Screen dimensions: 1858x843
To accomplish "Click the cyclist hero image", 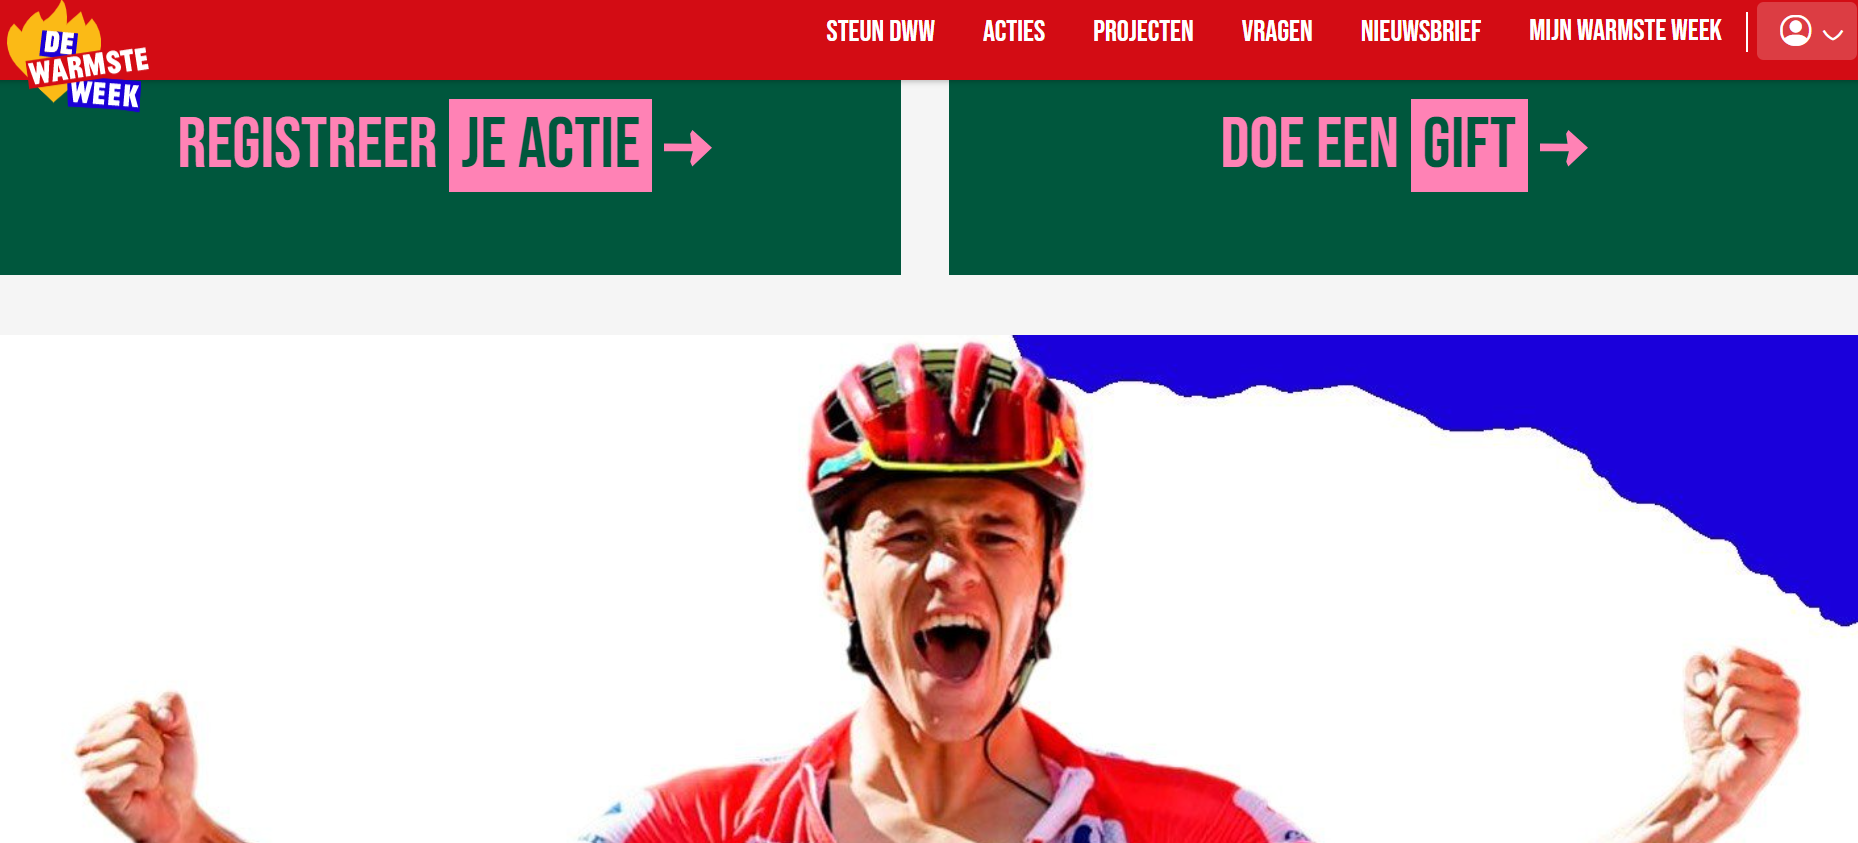I will tap(929, 589).
